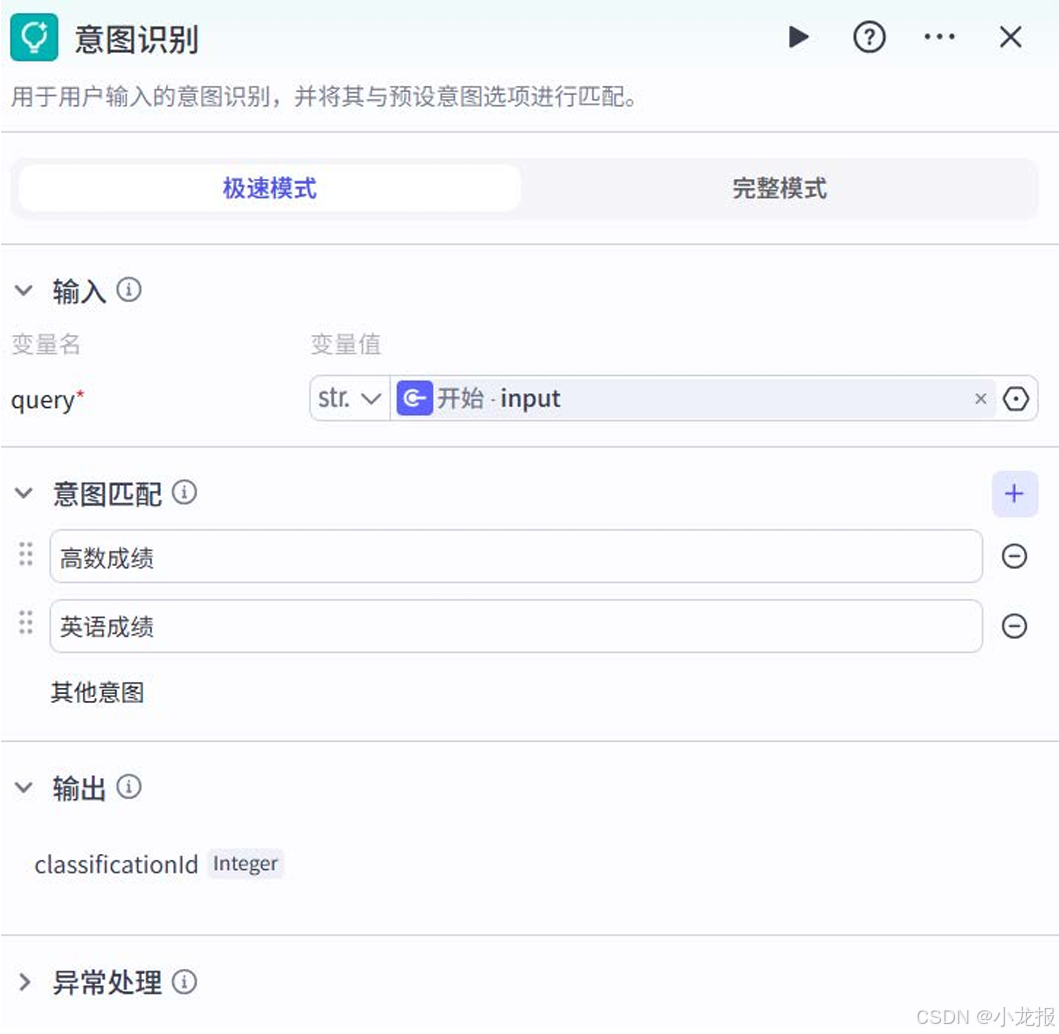
Task: Collapse the 输出 section
Action: [23, 788]
